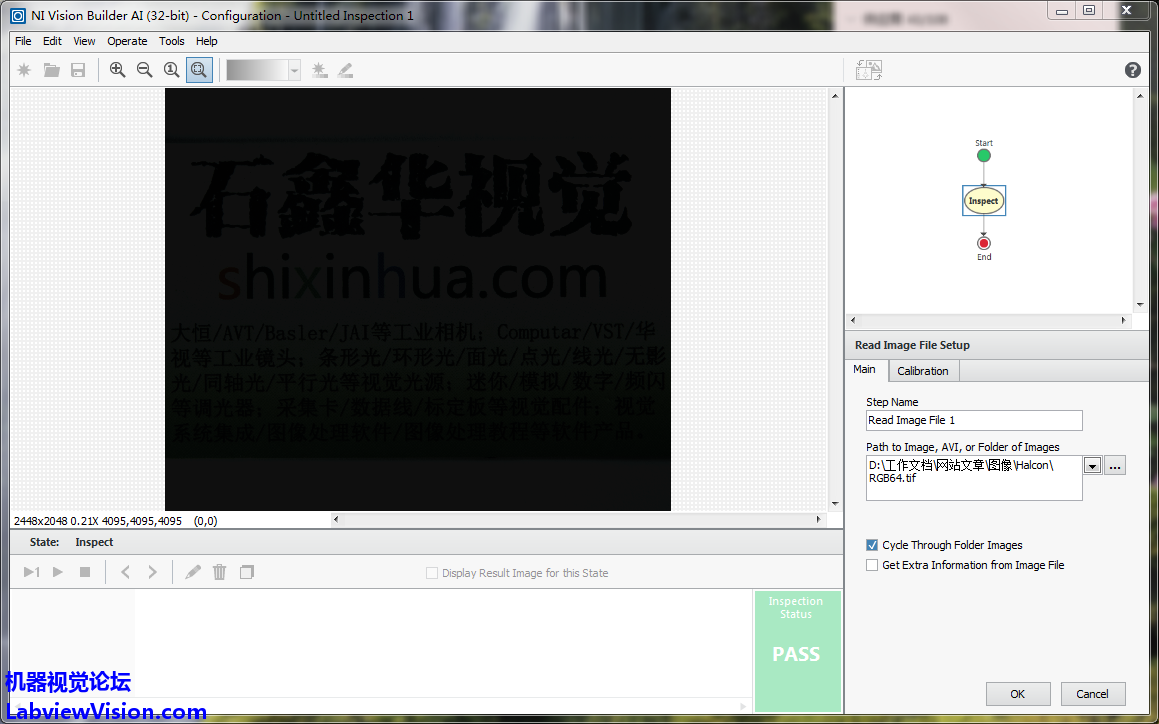
Task: Expand the image path history dropdown
Action: pos(1092,466)
